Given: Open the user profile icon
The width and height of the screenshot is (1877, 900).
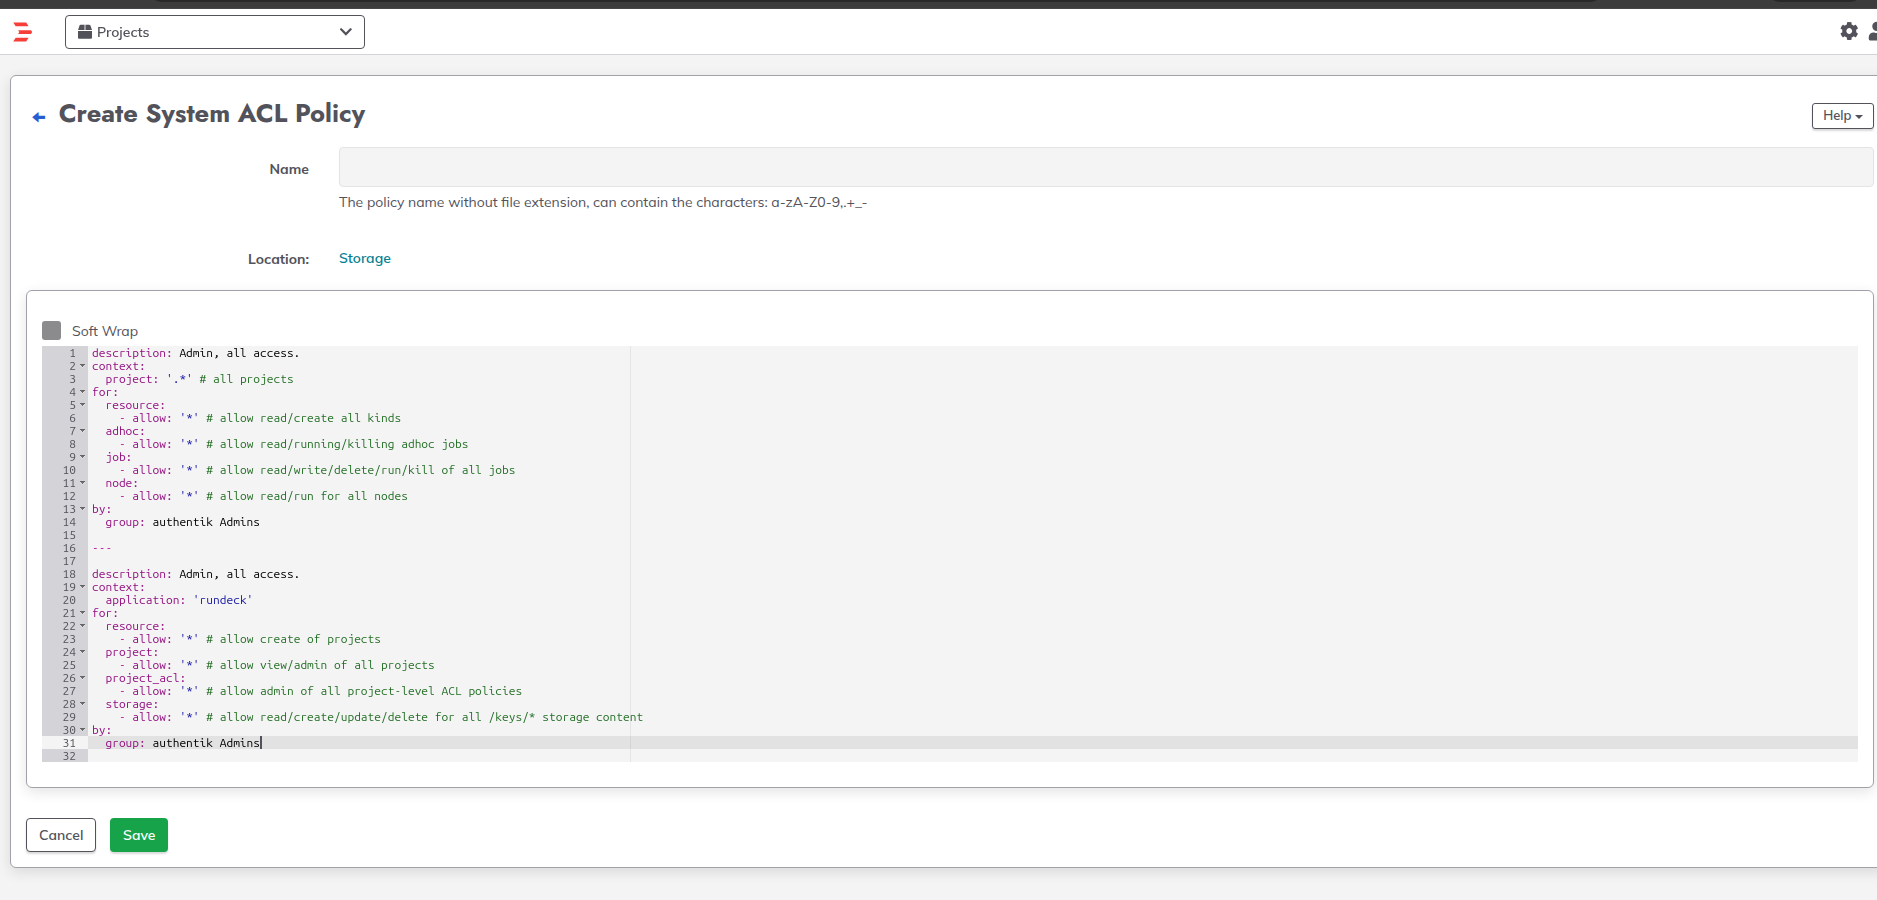Looking at the screenshot, I should [1872, 31].
